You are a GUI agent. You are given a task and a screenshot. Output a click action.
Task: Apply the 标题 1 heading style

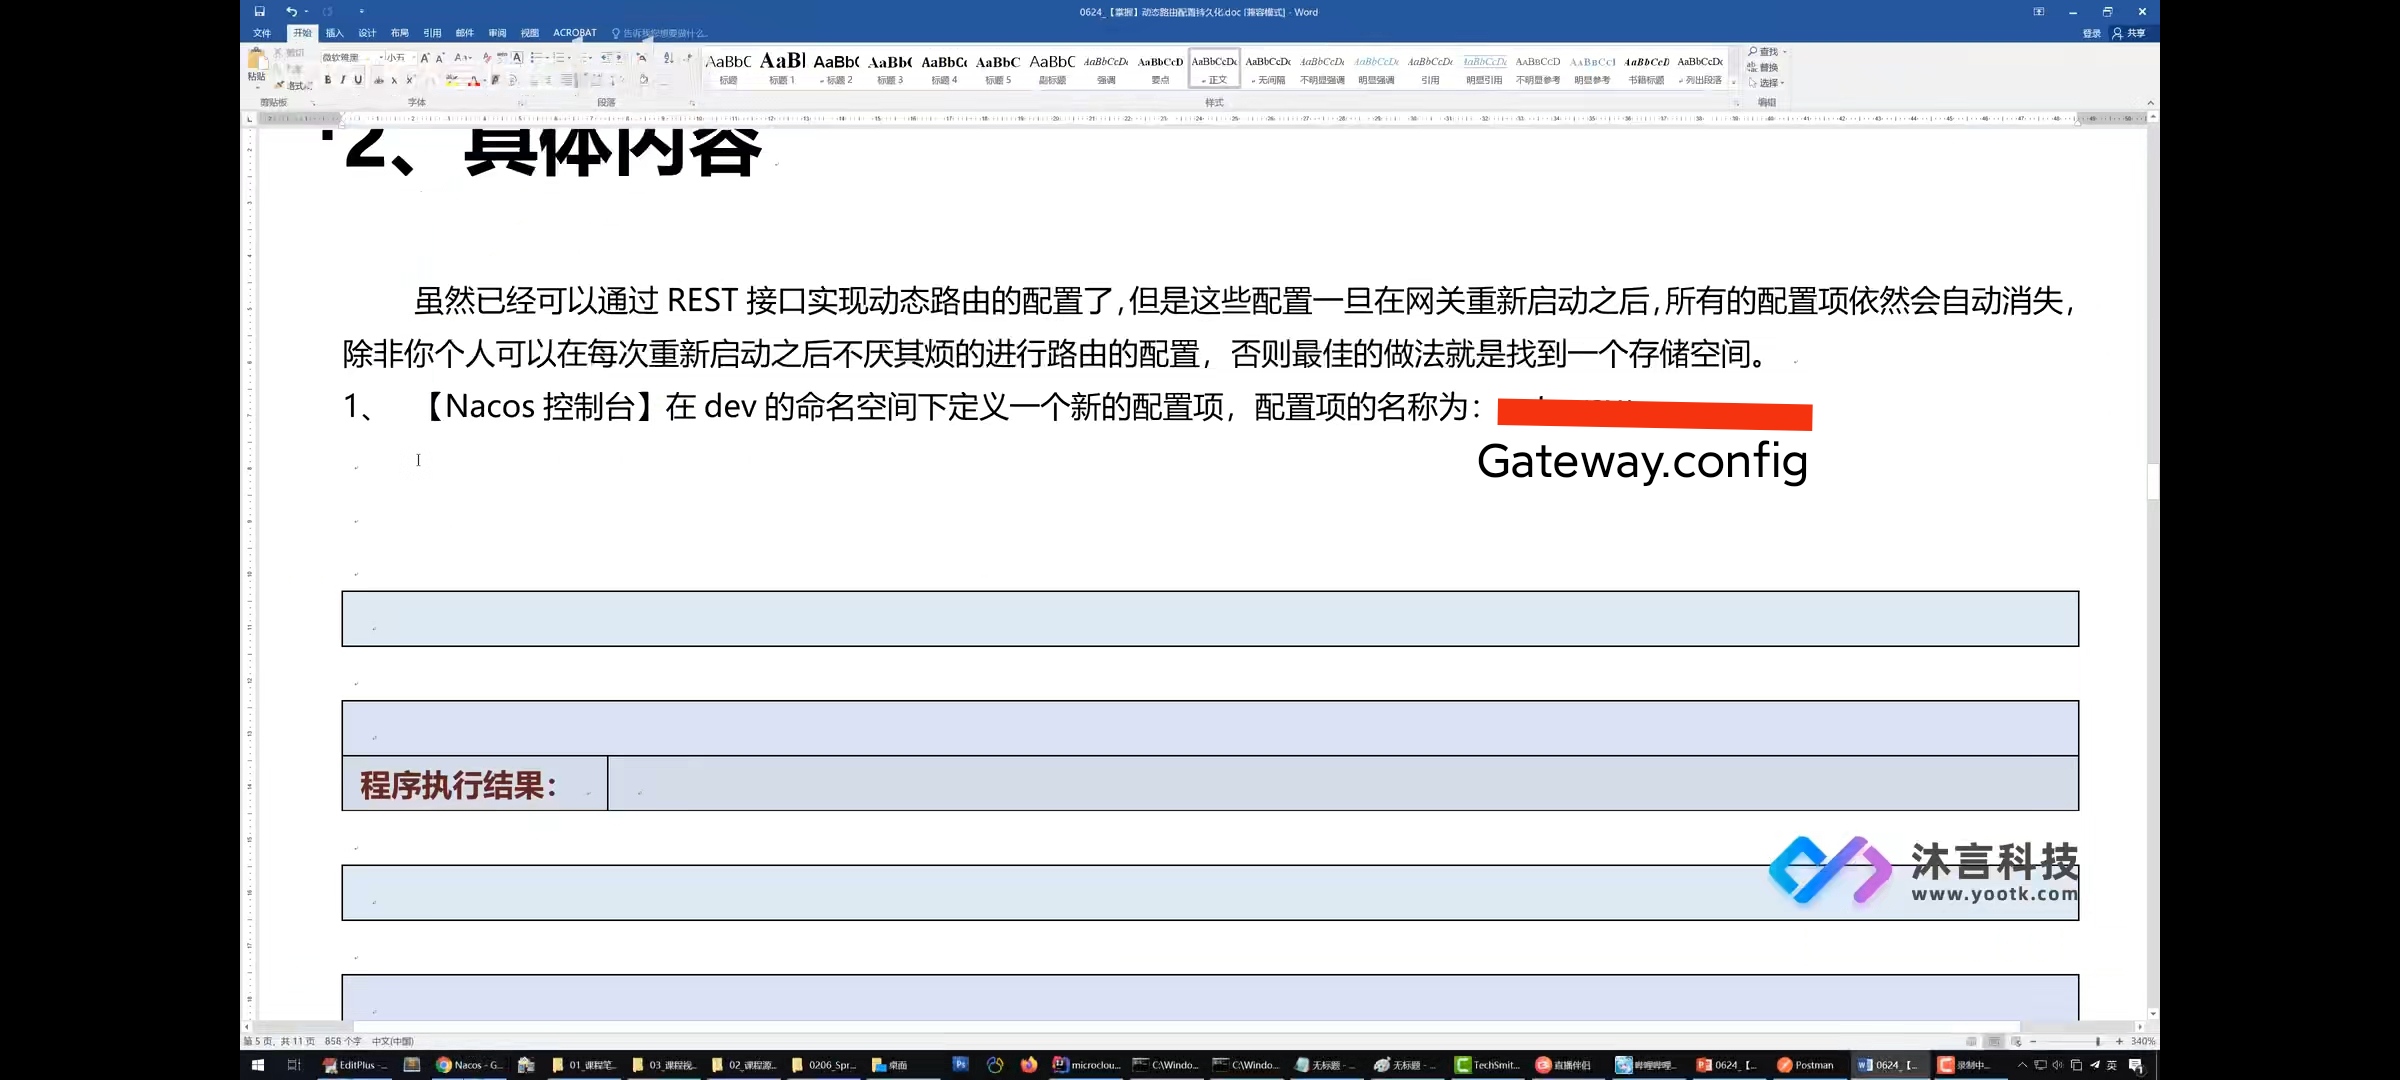click(782, 68)
